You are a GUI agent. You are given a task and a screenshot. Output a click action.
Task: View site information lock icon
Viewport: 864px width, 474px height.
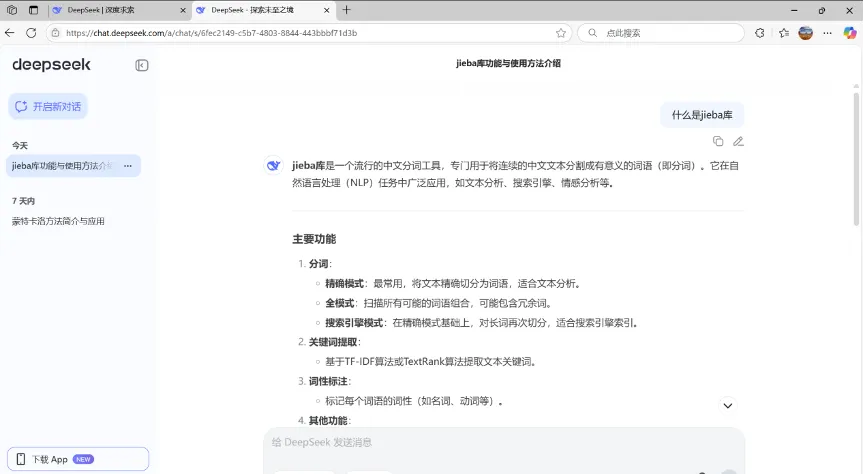[x=55, y=33]
